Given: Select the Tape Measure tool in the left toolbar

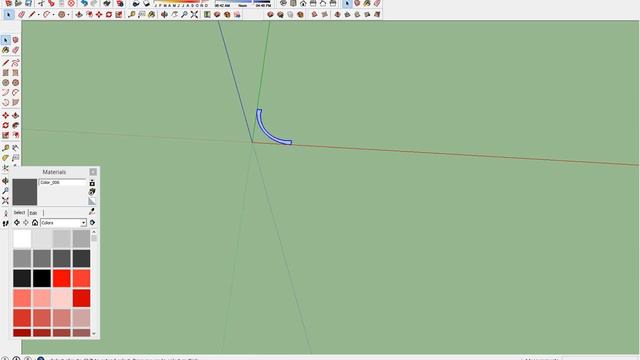Looking at the screenshot, I should [5, 148].
